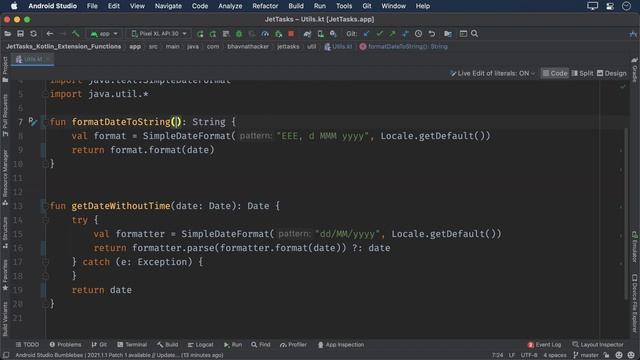Collapse the formatDateToString function fold marker
The image size is (640, 360).
pyautogui.click(x=45, y=122)
